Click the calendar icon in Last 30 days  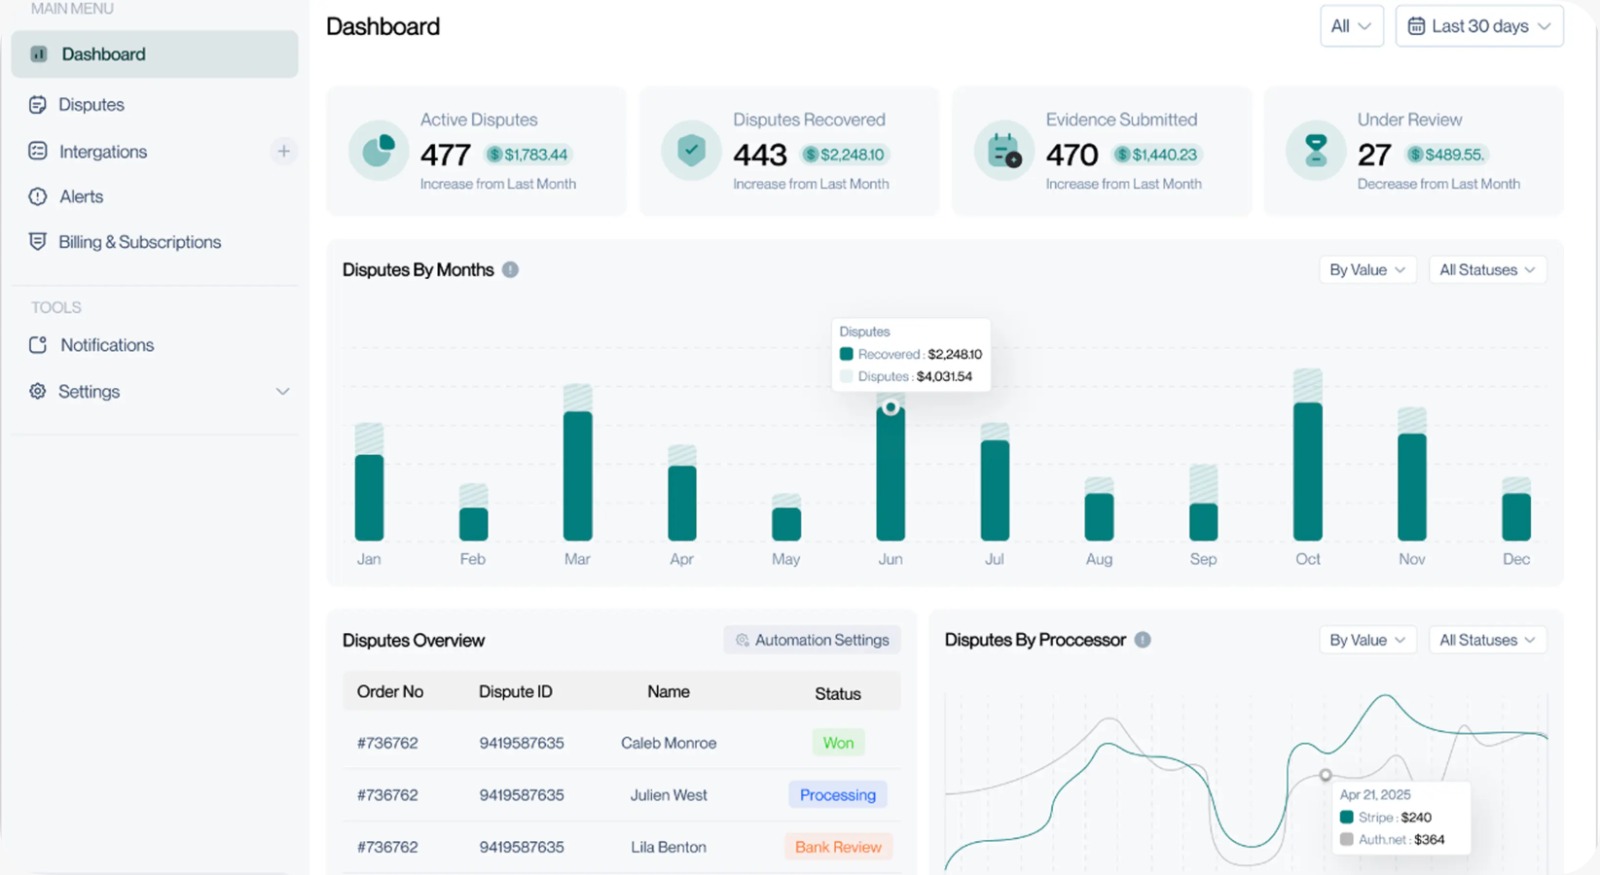point(1416,26)
